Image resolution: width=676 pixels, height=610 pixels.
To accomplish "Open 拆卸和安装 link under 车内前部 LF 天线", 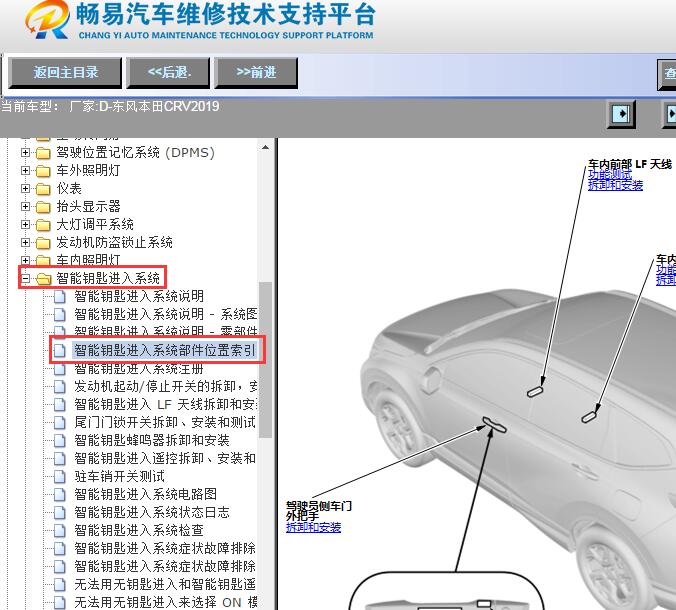I will point(615,185).
